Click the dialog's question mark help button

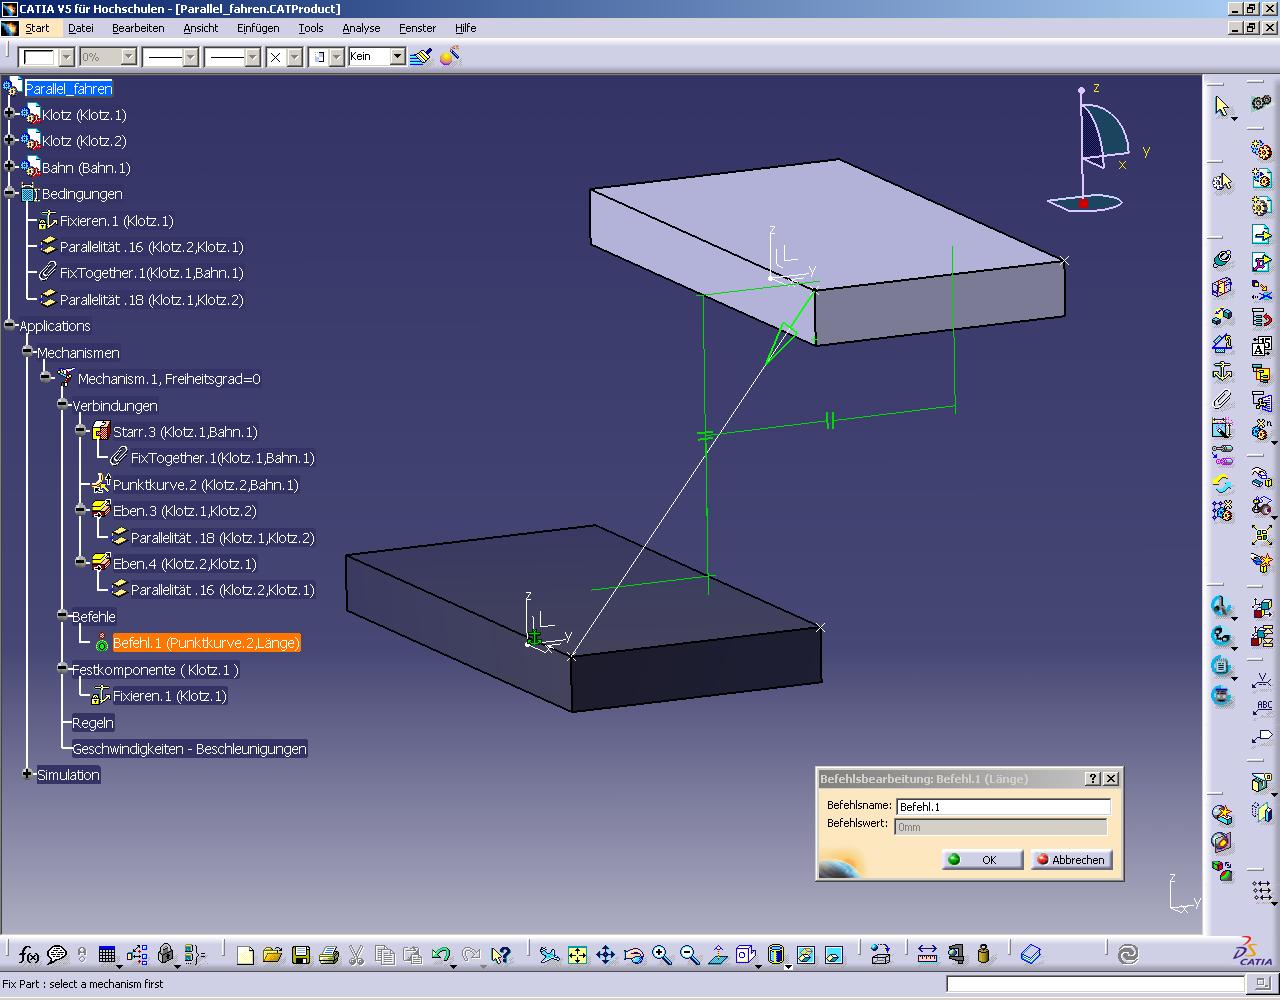pyautogui.click(x=1093, y=779)
